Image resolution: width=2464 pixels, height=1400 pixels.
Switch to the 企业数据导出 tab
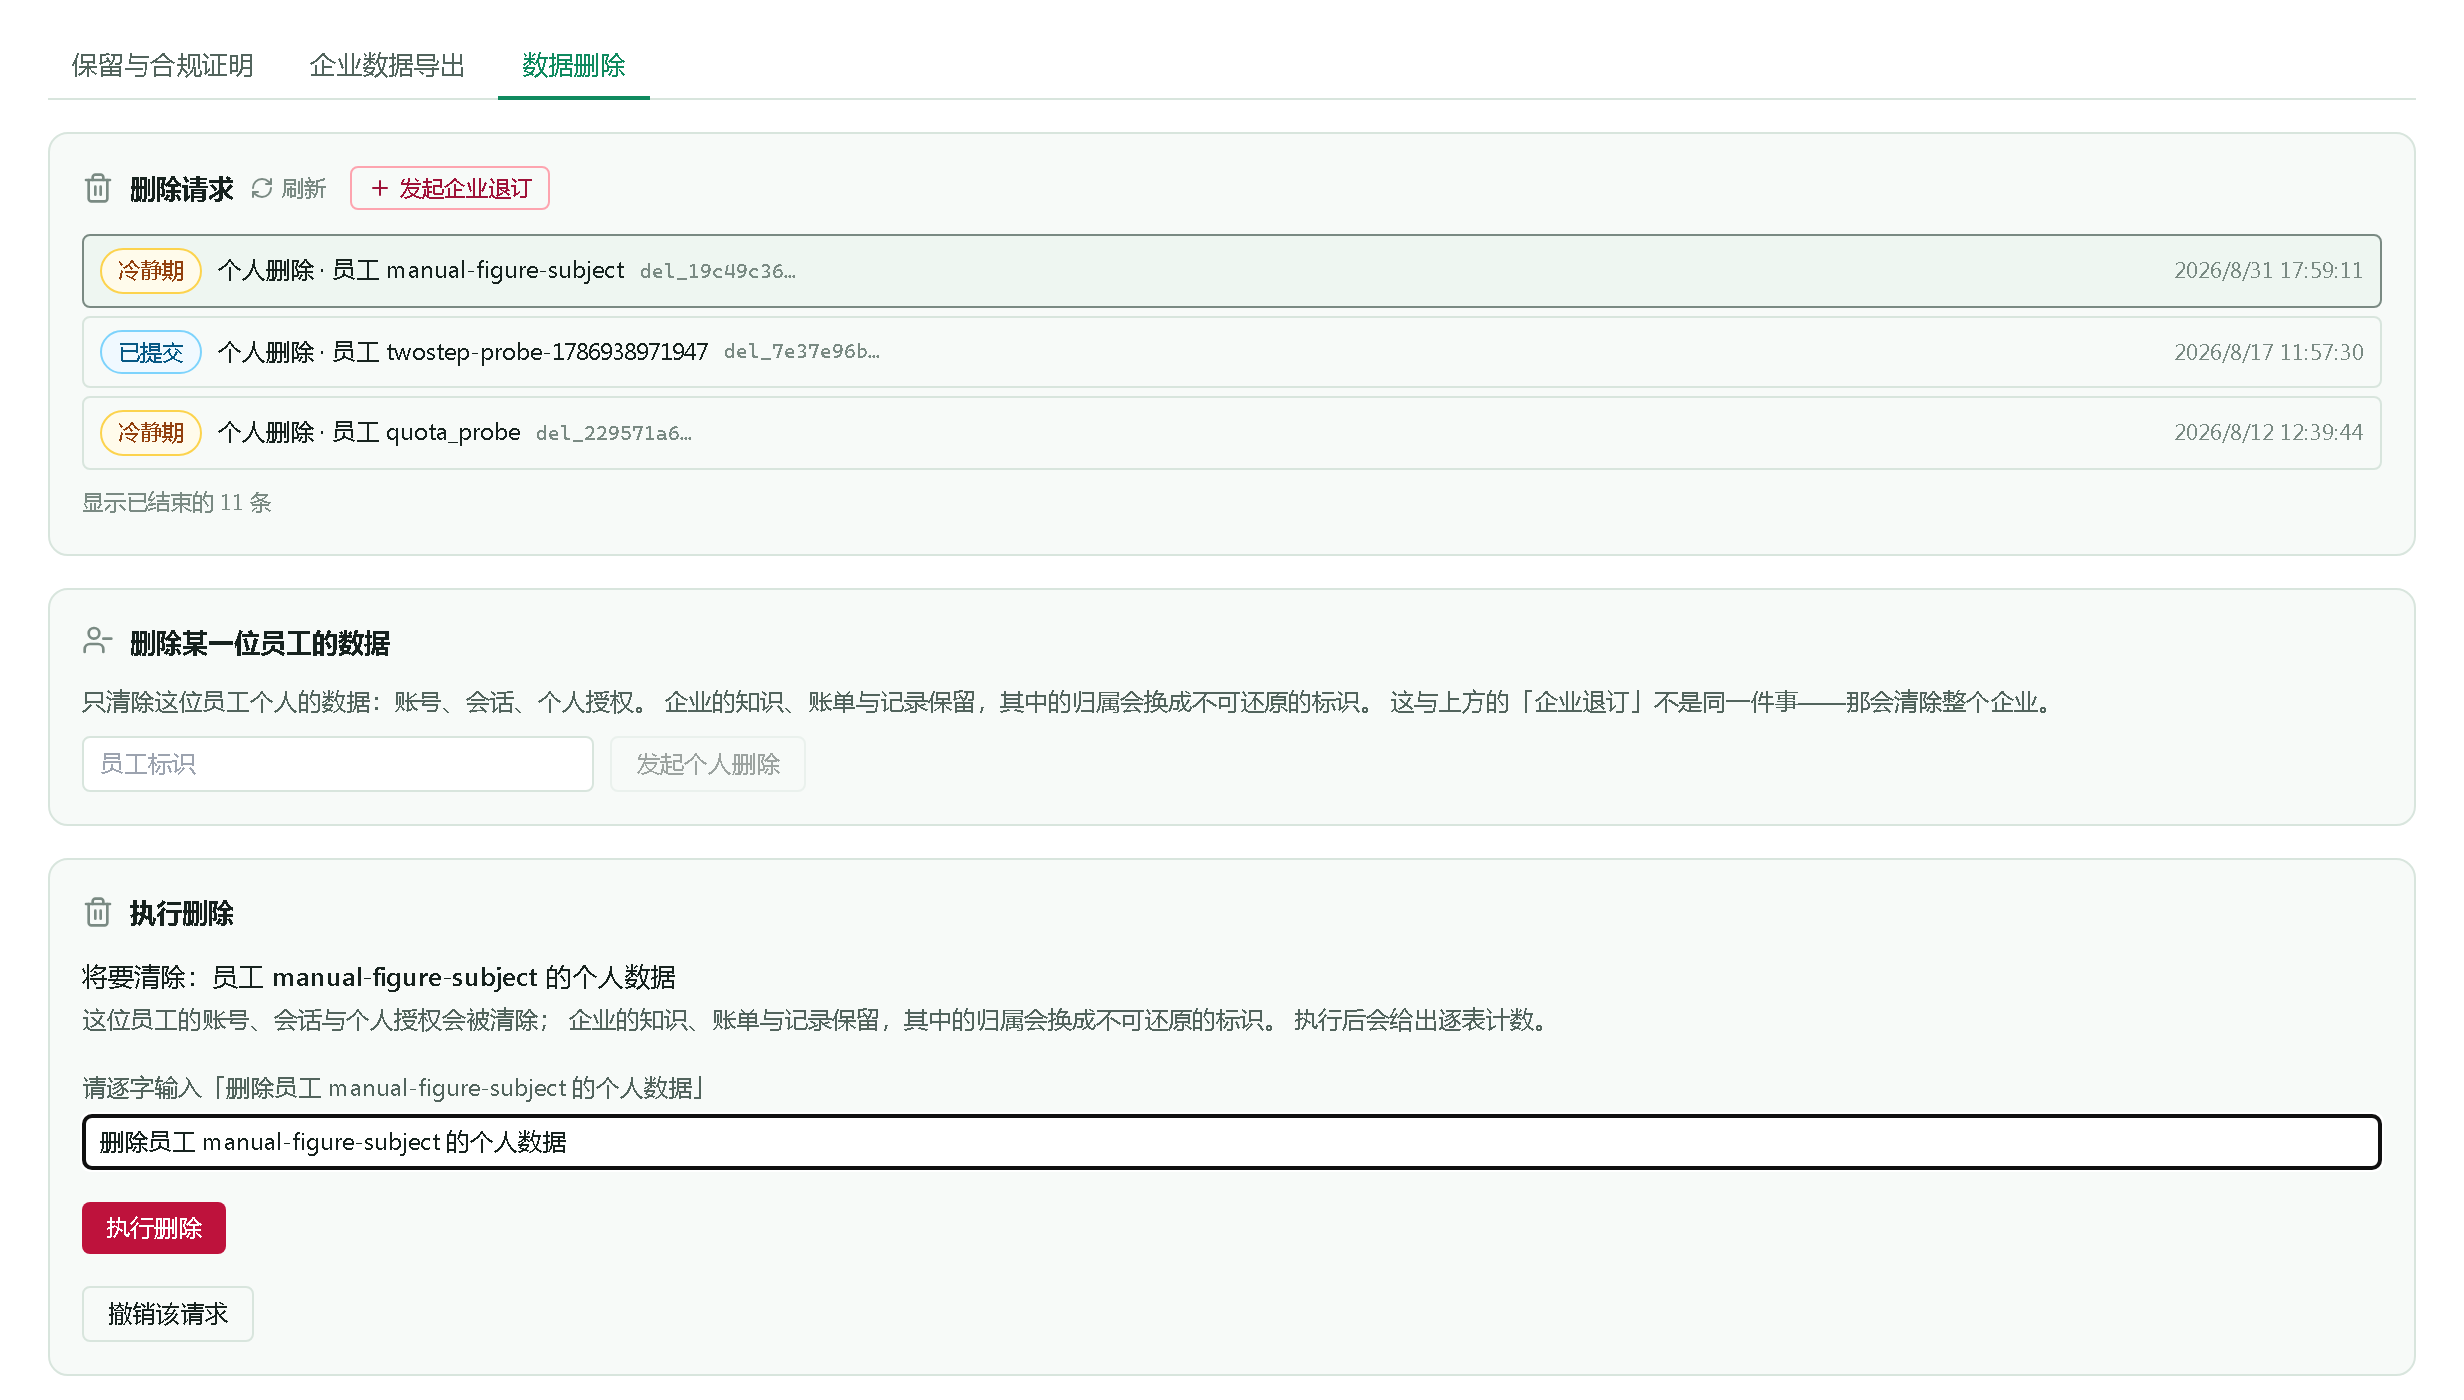pos(387,66)
